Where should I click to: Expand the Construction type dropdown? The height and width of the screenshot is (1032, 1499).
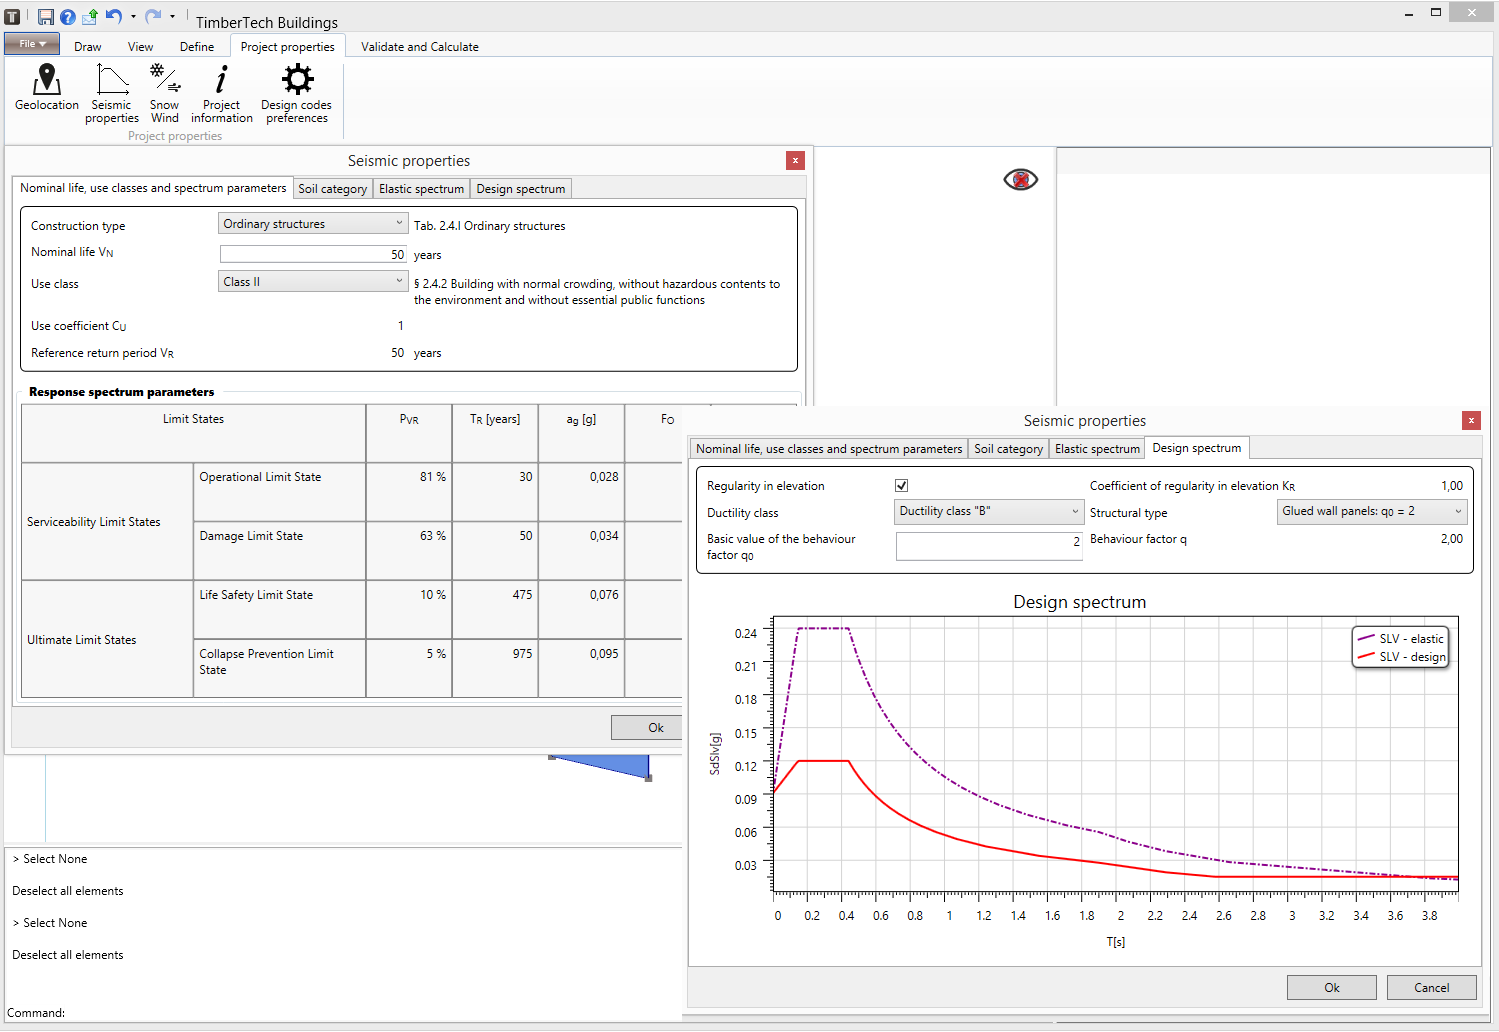tap(313, 224)
